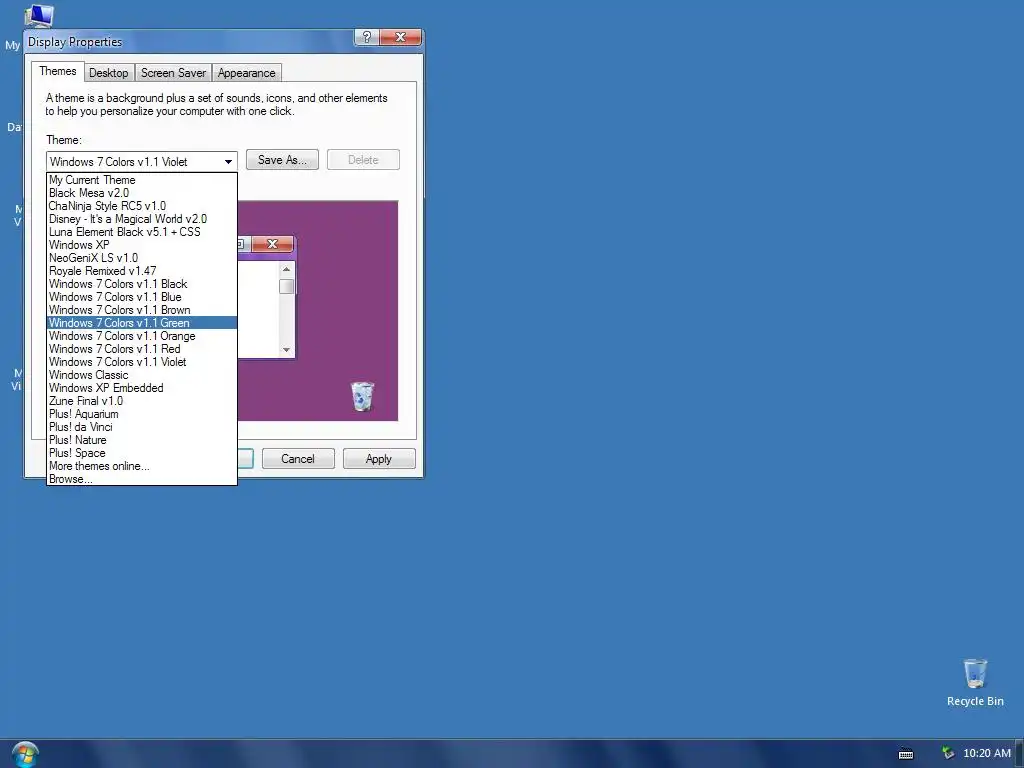Select Zune Final v1.0 theme

pos(142,401)
